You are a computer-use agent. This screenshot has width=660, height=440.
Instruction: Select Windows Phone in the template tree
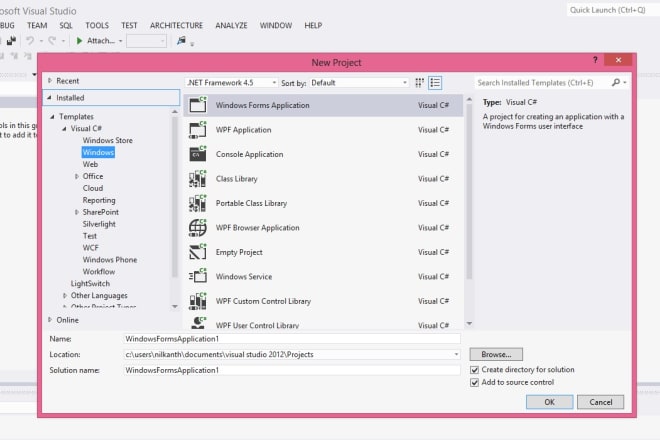(110, 260)
